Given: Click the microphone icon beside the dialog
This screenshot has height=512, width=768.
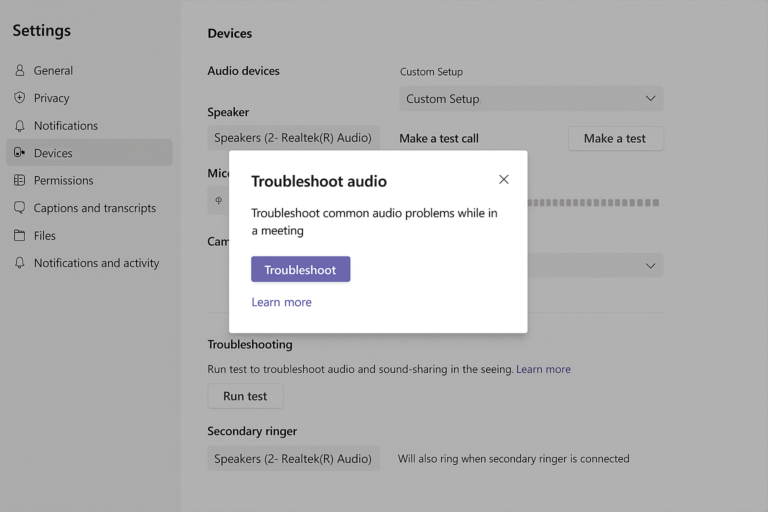Looking at the screenshot, I should point(219,201).
